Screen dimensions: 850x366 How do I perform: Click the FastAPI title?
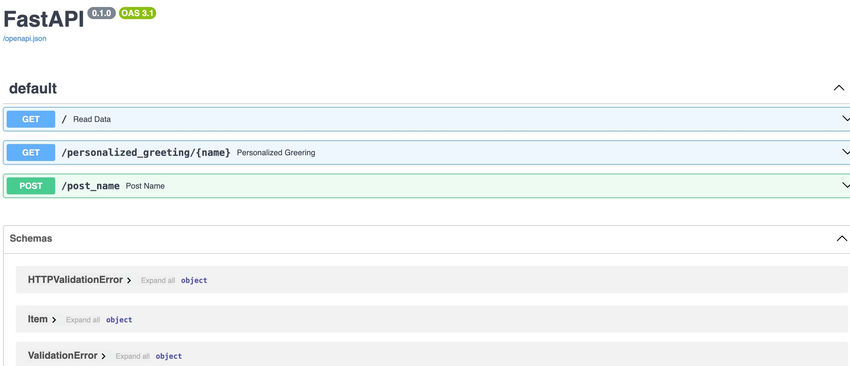43,20
